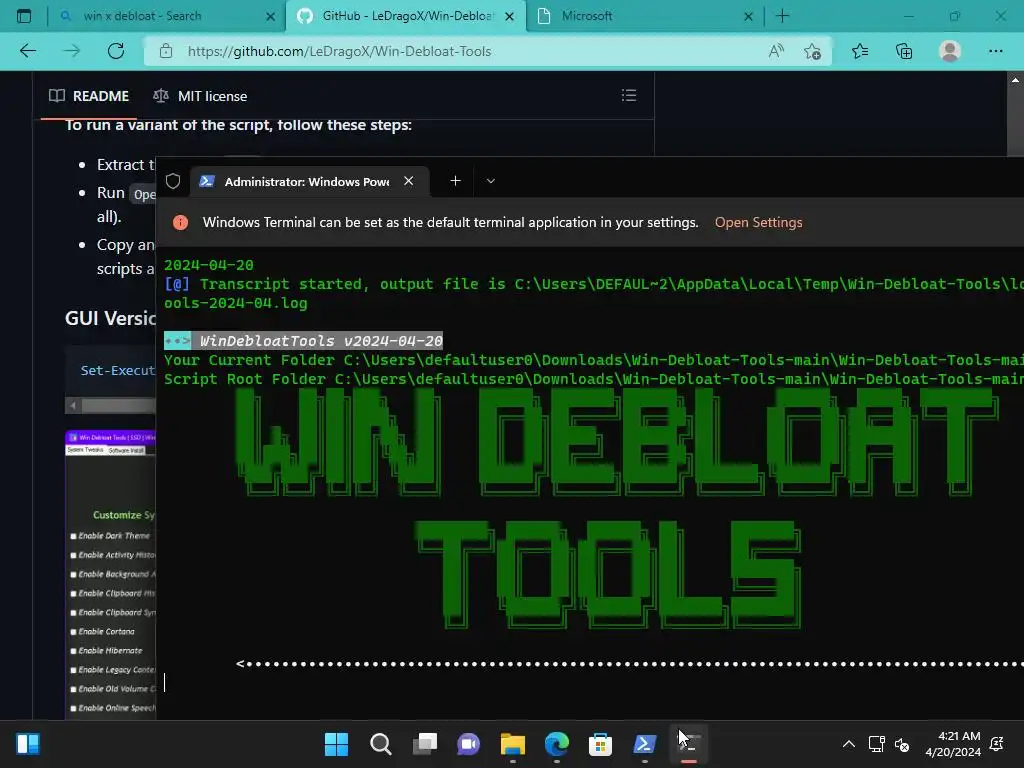Open Windows Widgets from taskbar

[28, 744]
